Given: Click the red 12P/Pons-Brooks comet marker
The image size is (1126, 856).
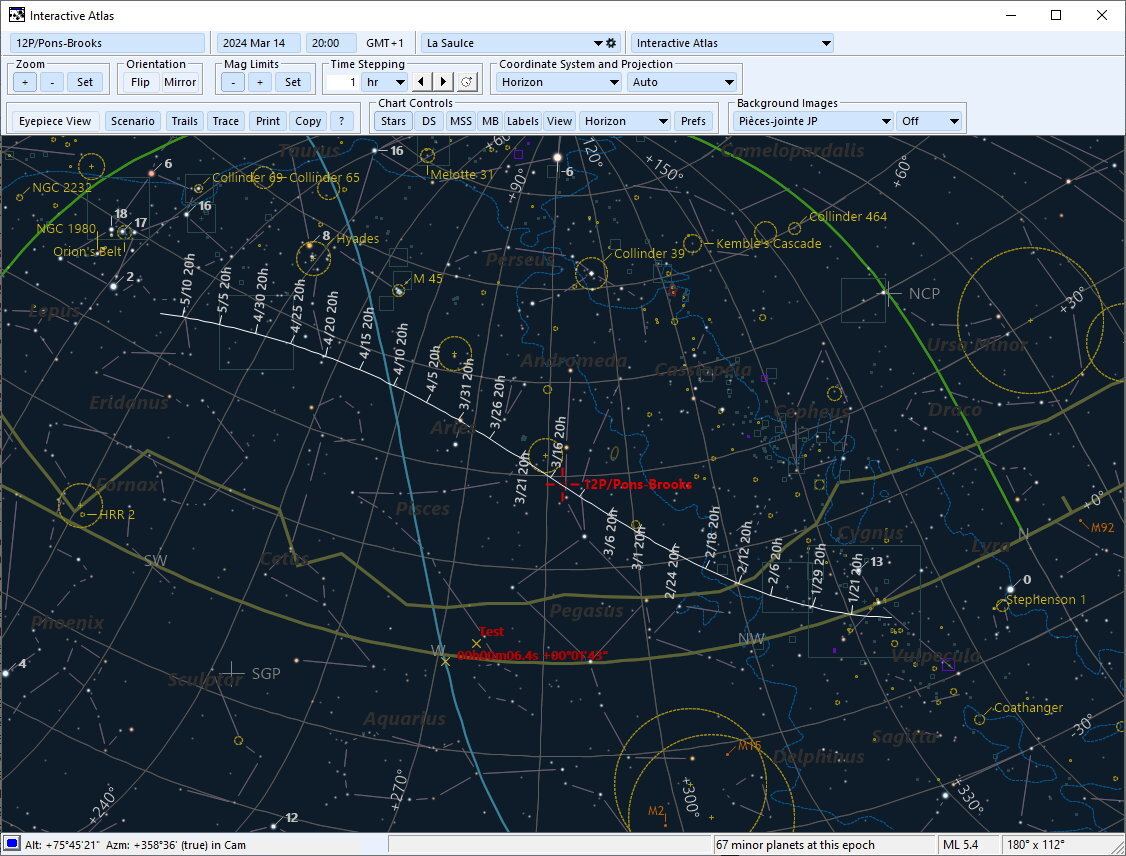Looking at the screenshot, I should coord(562,484).
